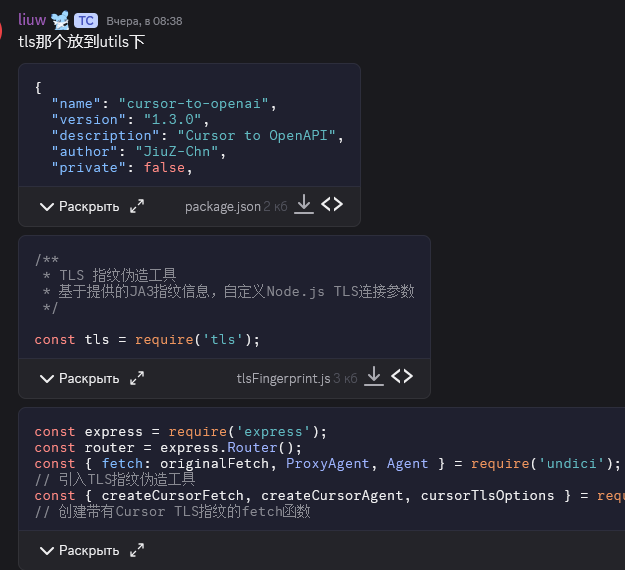Expand the package.json code preview
The image size is (625, 570).
pyautogui.click(x=80, y=206)
